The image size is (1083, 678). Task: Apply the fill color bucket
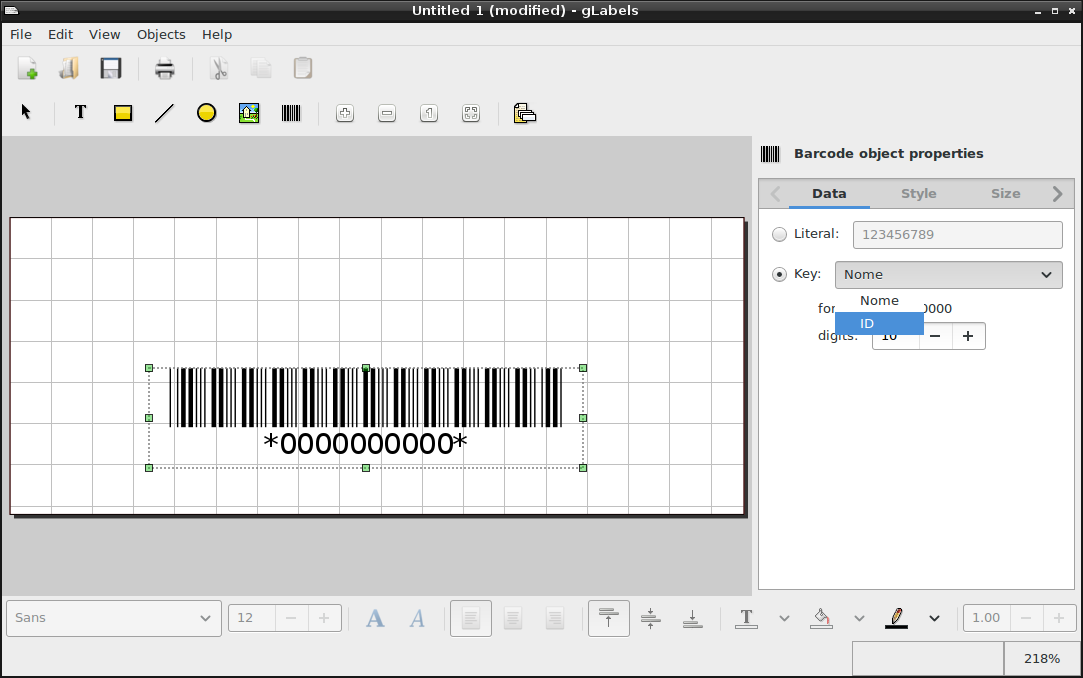[x=821, y=618]
